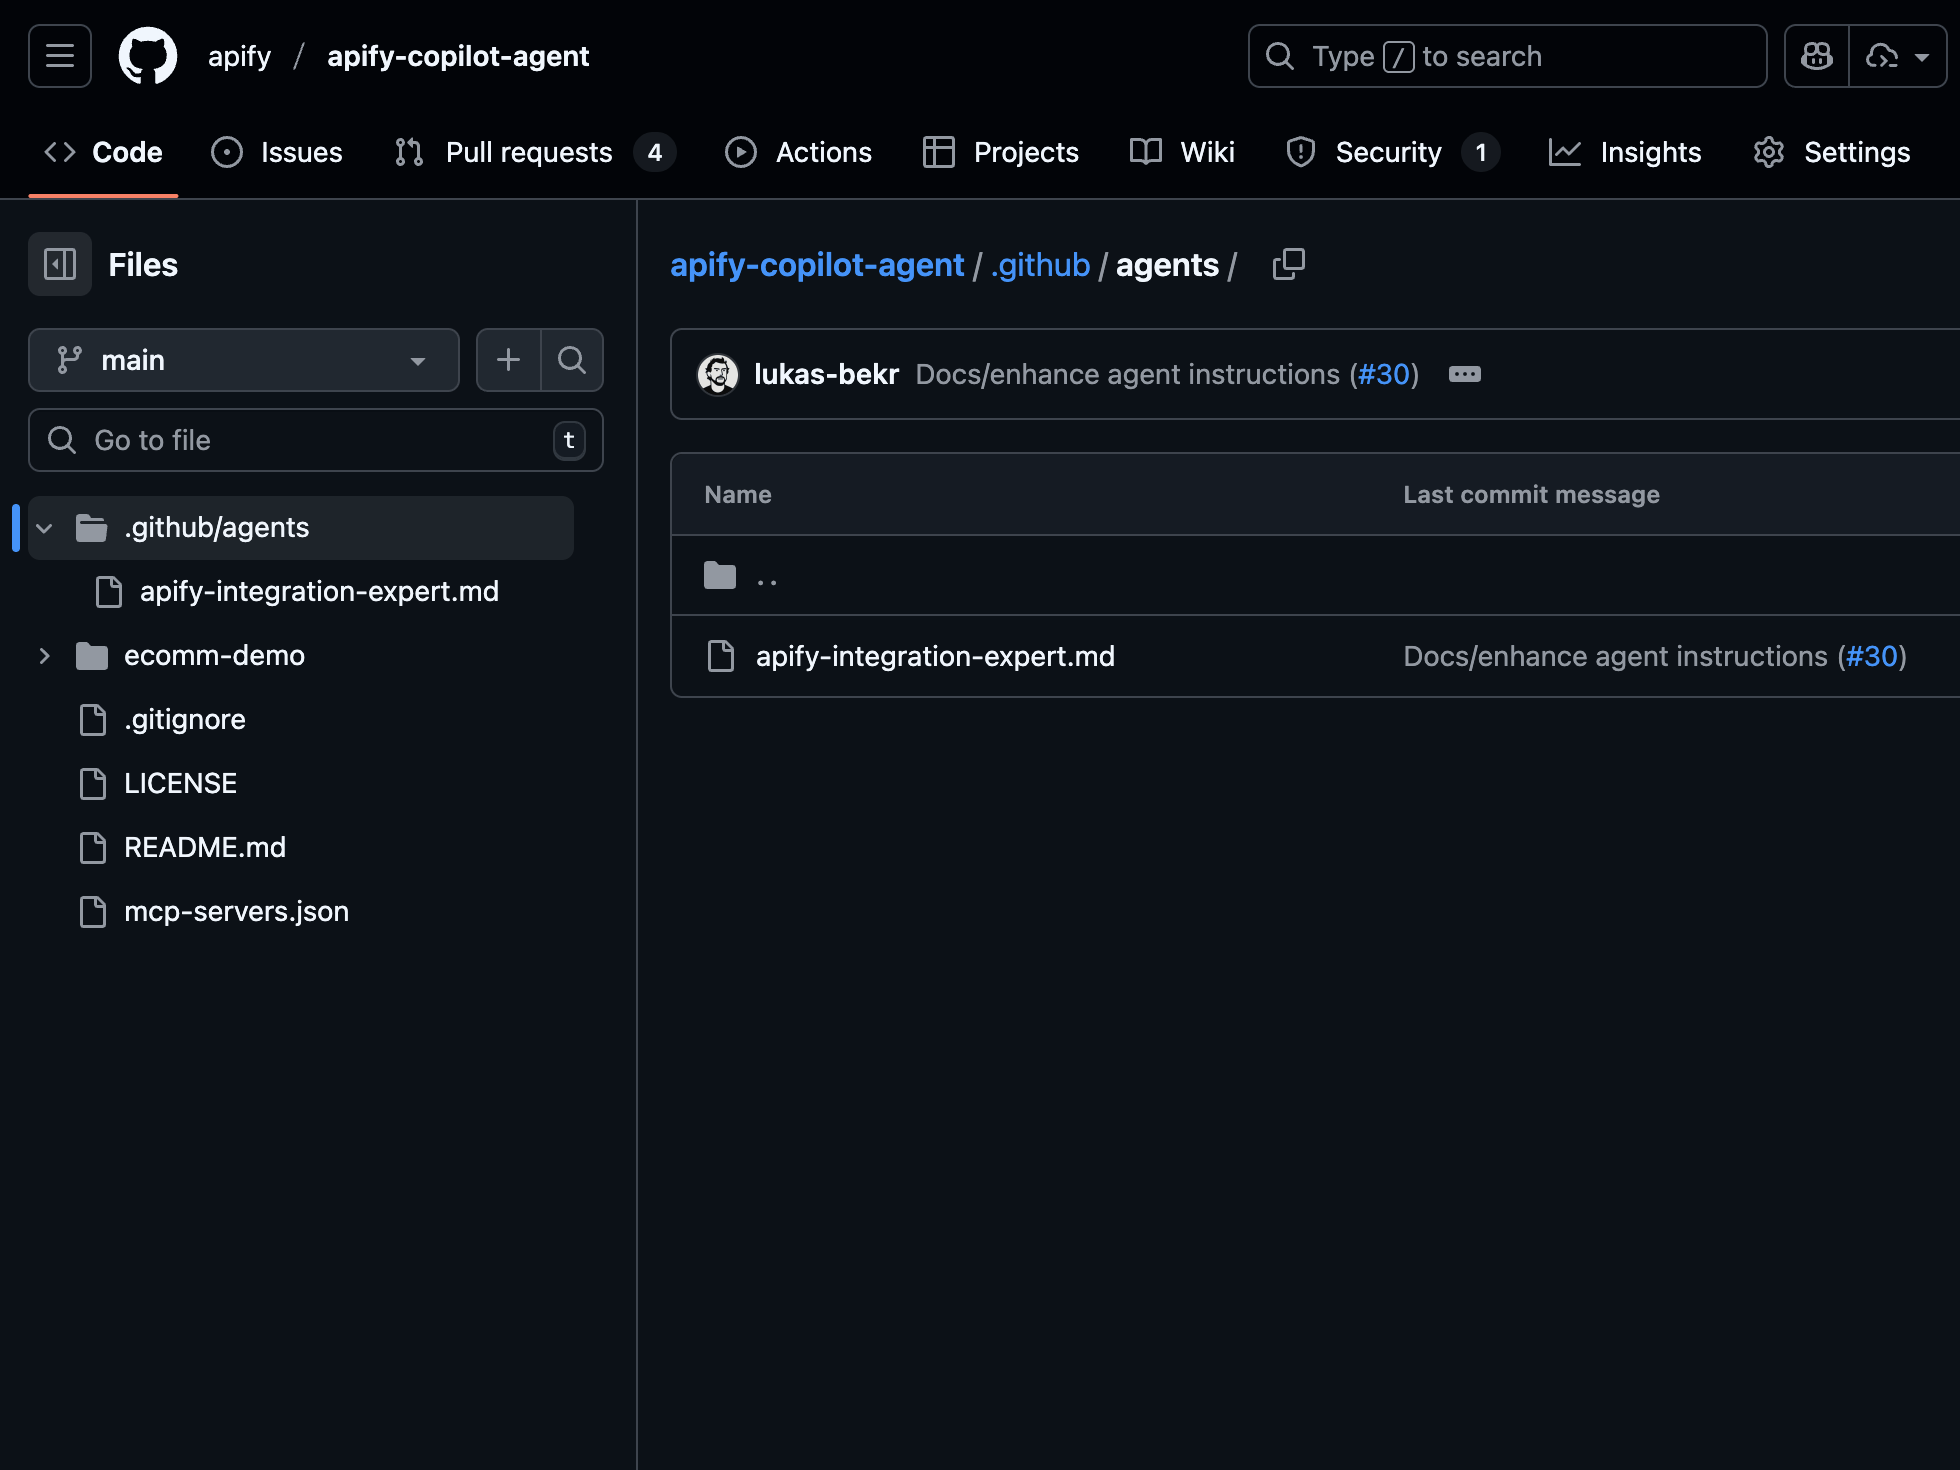The height and width of the screenshot is (1470, 1960).
Task: Collapse the .github/agents folder
Action: tap(44, 527)
